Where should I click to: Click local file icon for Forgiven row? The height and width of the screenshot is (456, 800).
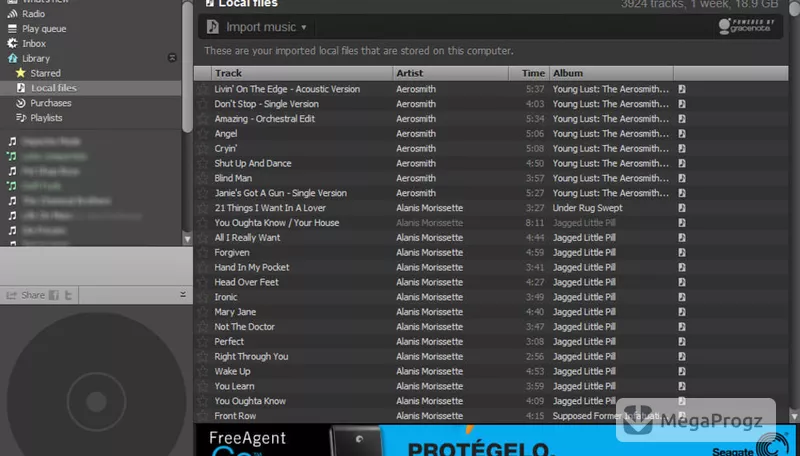(682, 252)
